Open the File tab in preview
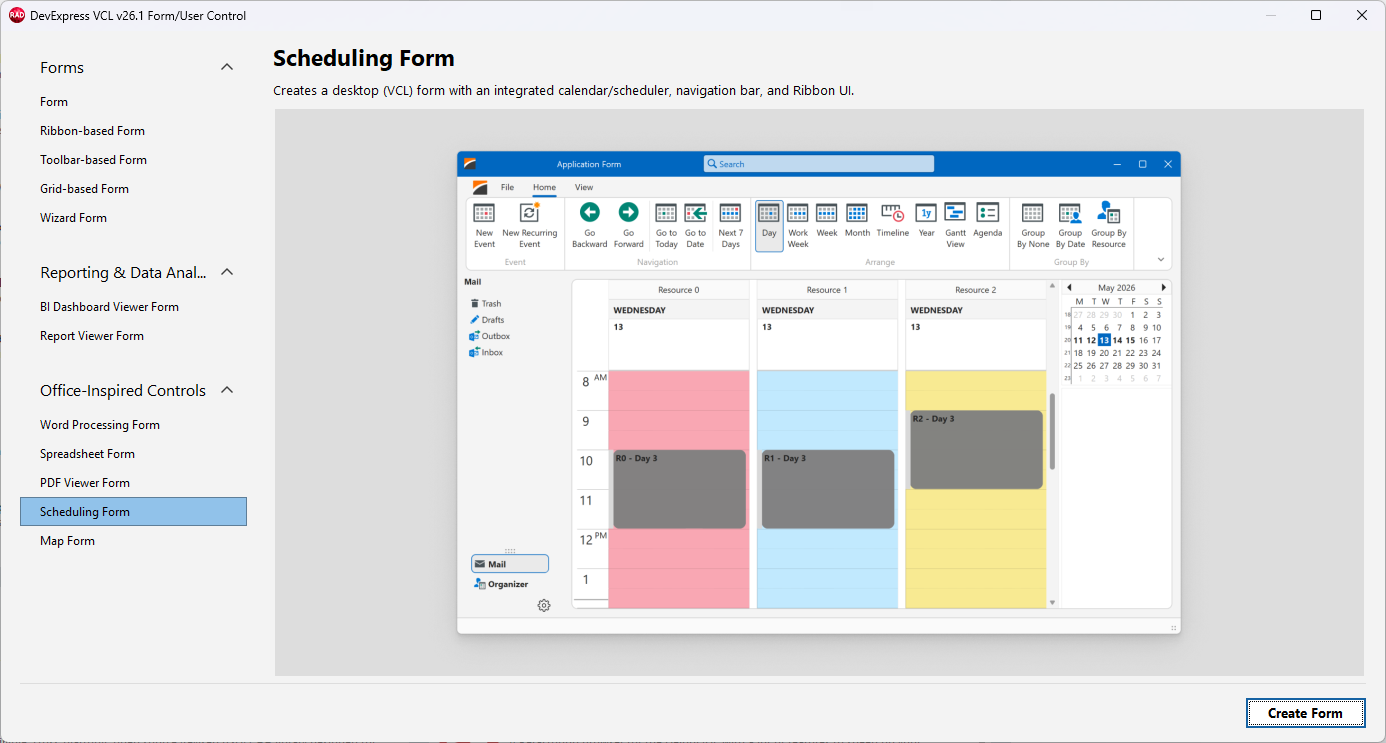The width and height of the screenshot is (1386, 743). tap(507, 187)
